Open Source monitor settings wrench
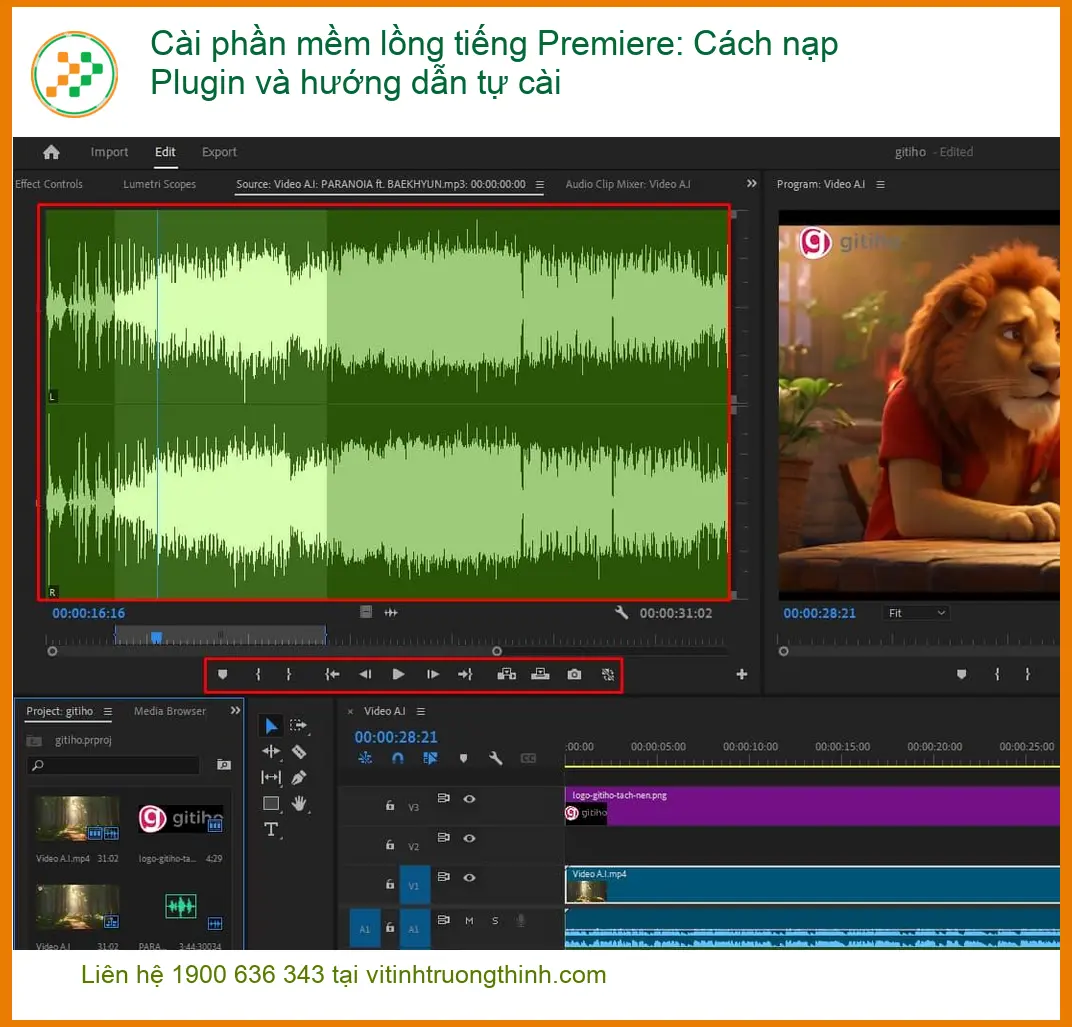1072x1027 pixels. tap(621, 613)
